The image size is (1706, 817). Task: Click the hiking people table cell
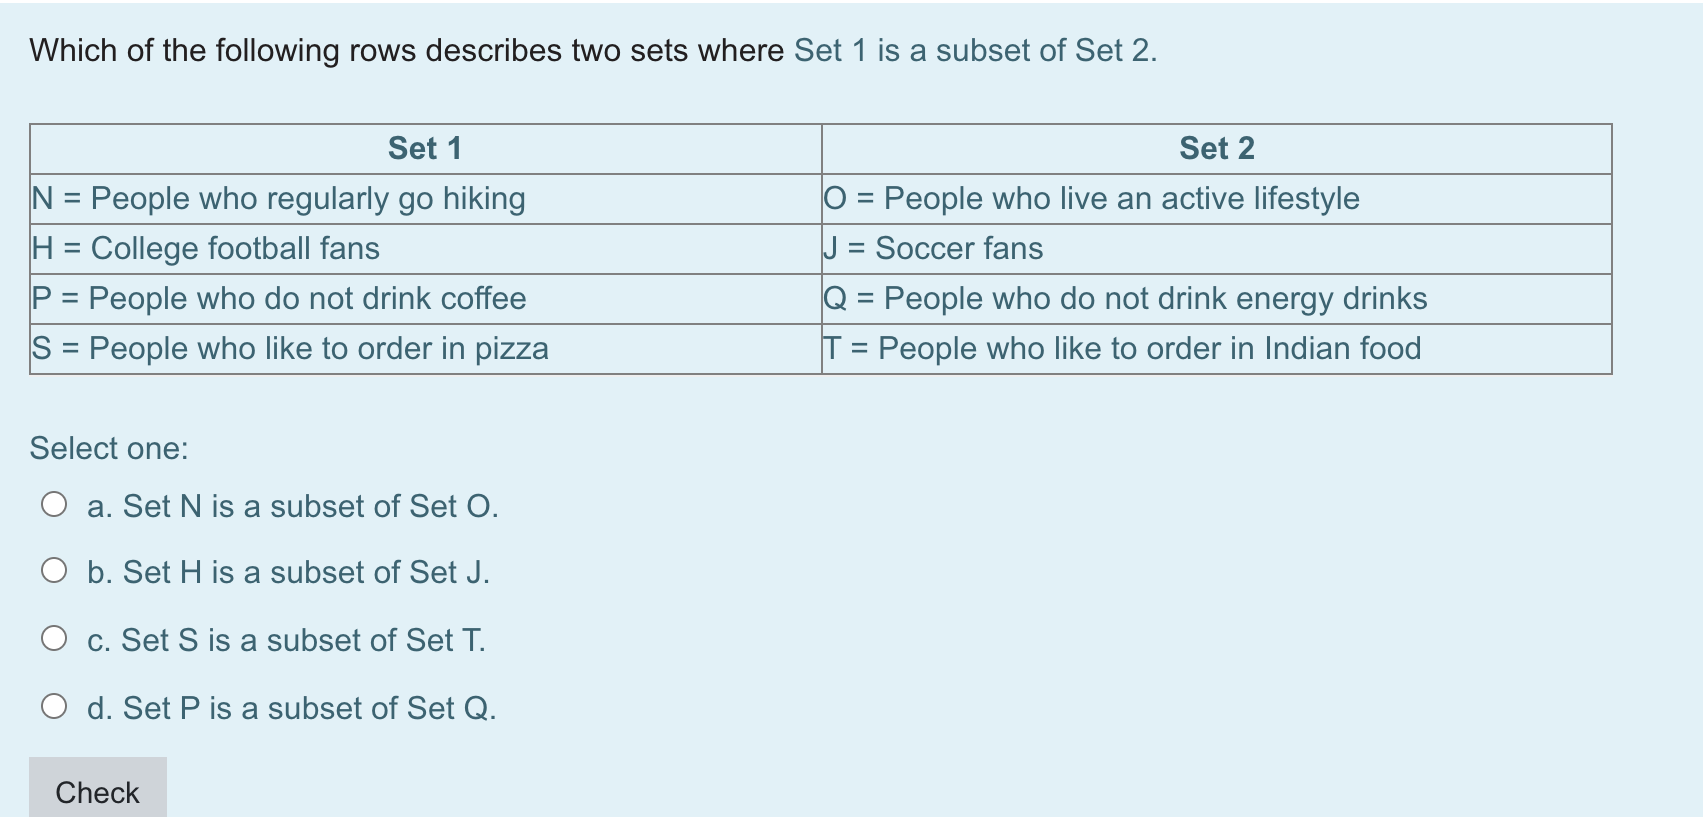pyautogui.click(x=278, y=199)
